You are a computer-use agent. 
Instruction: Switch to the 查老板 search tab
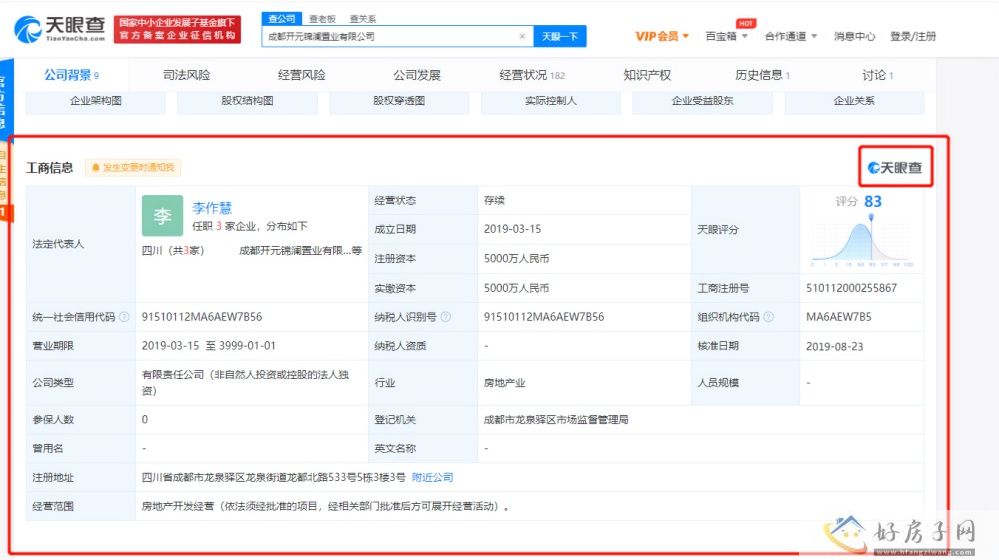click(322, 19)
